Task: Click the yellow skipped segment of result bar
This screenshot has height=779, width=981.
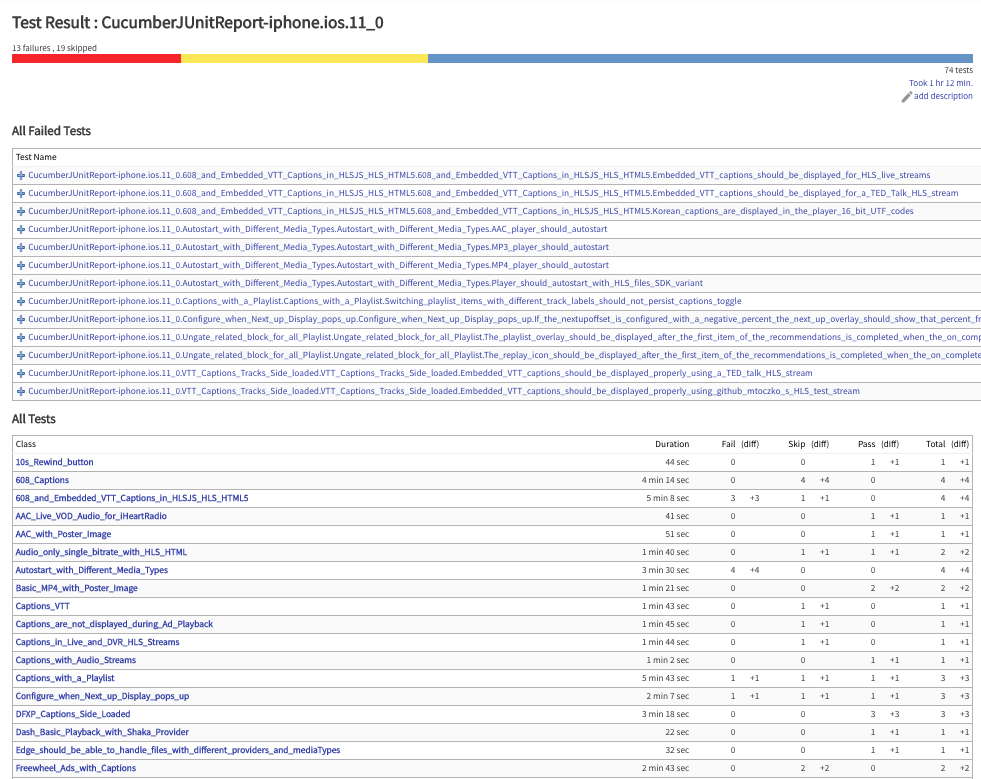Action: 305,59
